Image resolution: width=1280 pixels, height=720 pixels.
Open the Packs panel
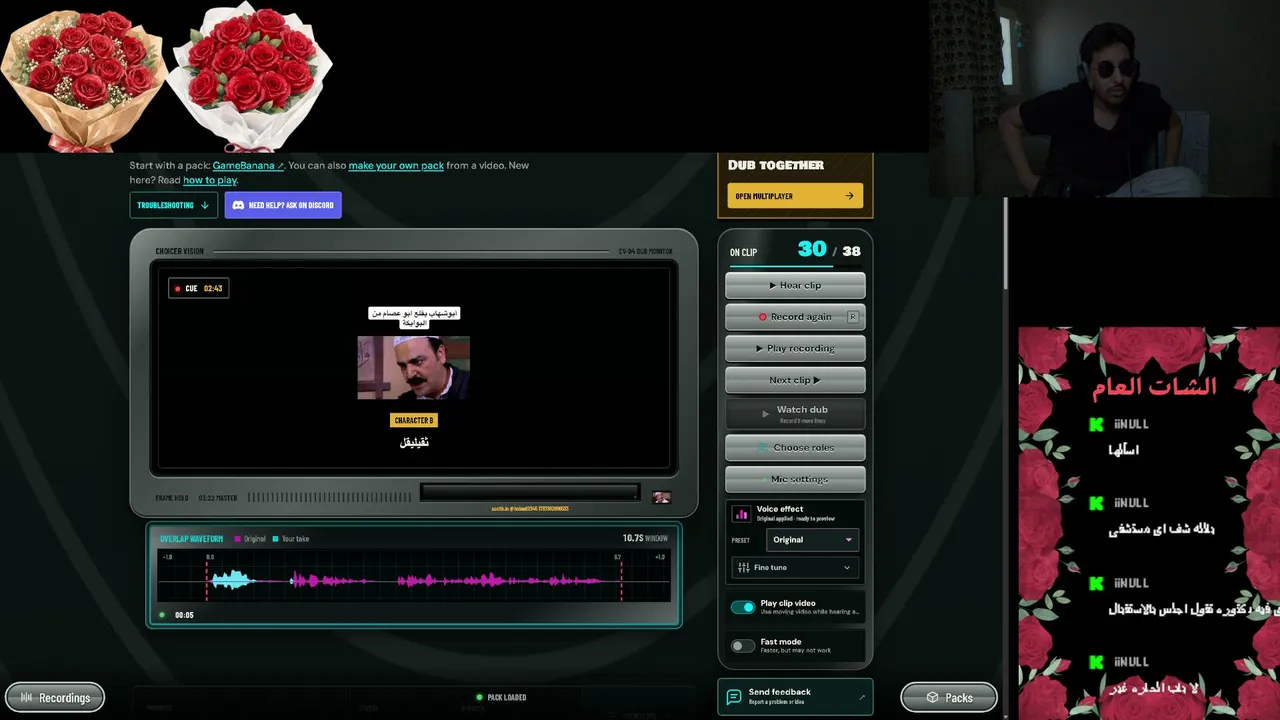tap(948, 698)
